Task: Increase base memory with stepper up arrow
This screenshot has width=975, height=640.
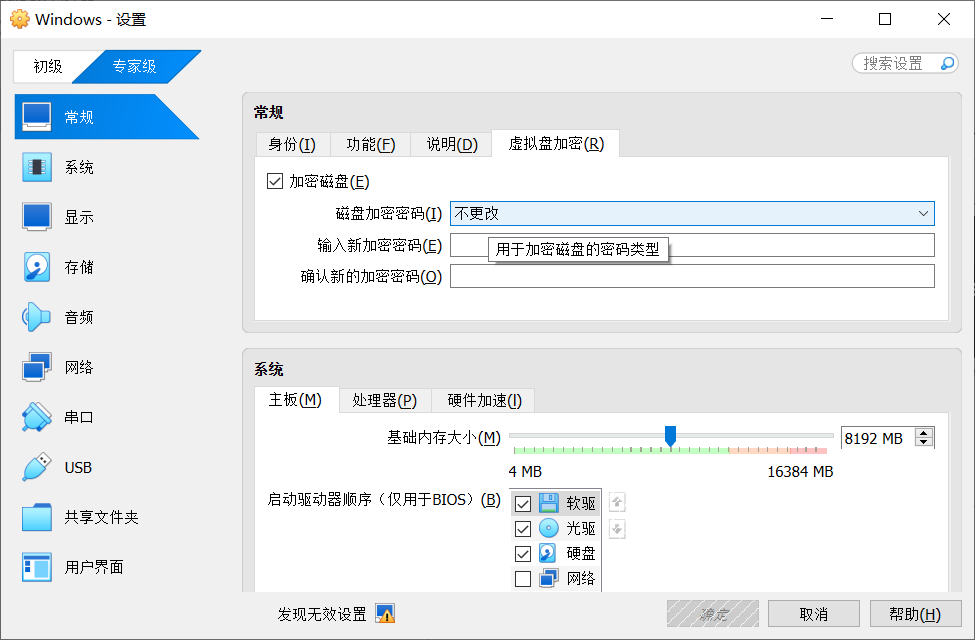Action: coord(924,433)
